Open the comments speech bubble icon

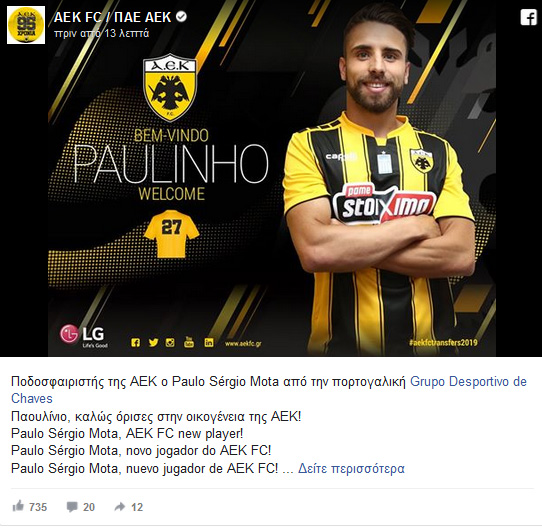point(72,507)
